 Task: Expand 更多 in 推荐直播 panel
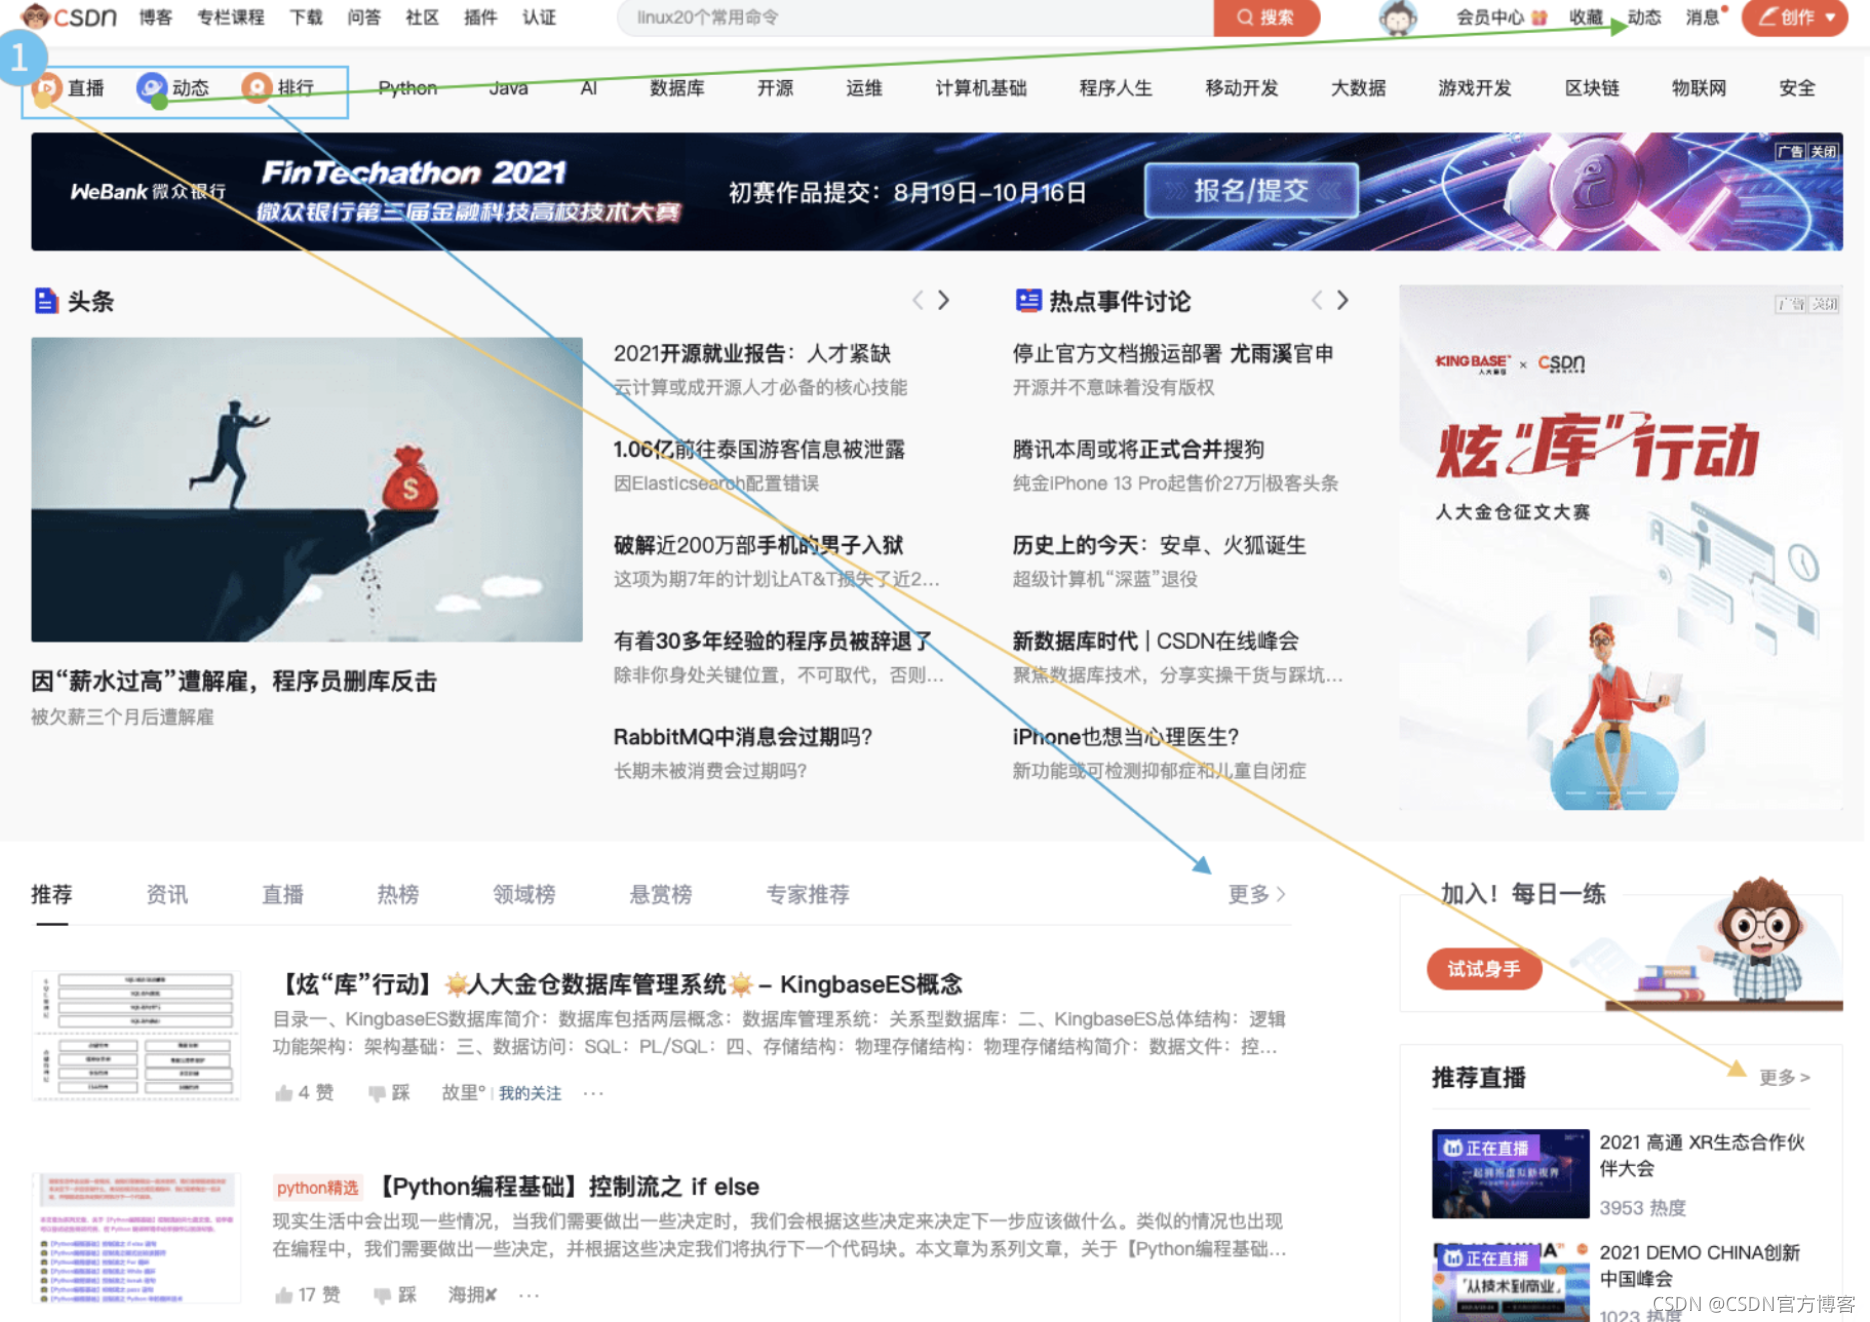(x=1785, y=1077)
